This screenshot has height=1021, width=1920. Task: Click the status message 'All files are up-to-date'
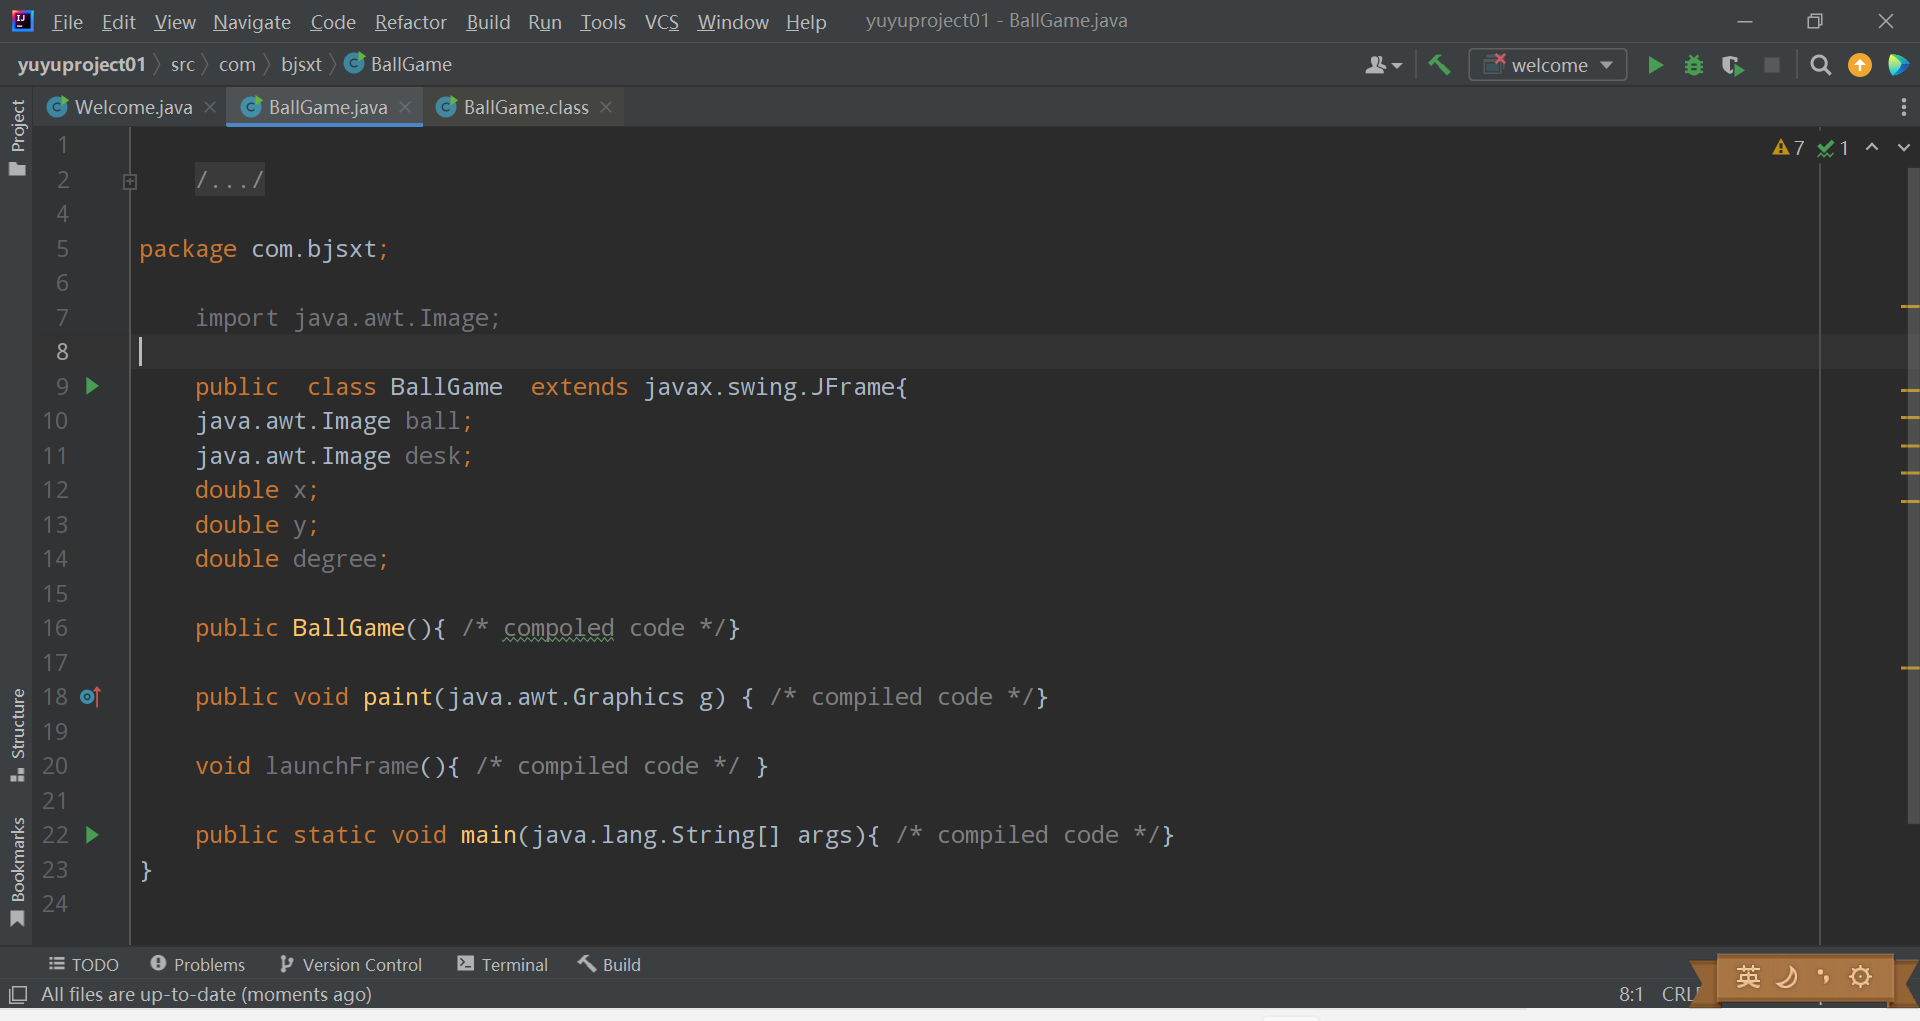pyautogui.click(x=206, y=994)
